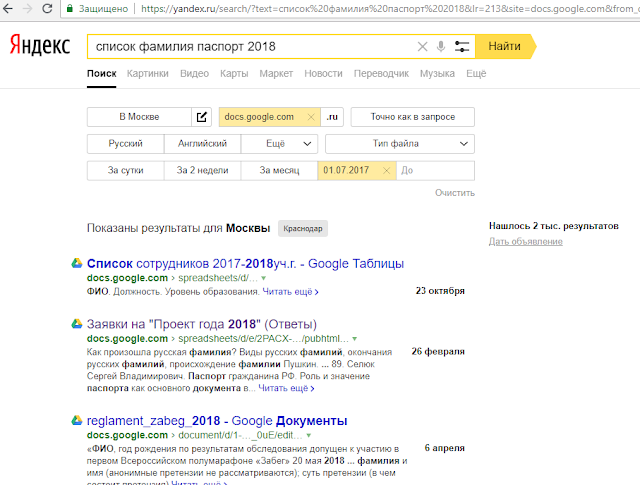Select the За 2 недели time filter
Viewport: 640px width, 485px height.
point(202,171)
